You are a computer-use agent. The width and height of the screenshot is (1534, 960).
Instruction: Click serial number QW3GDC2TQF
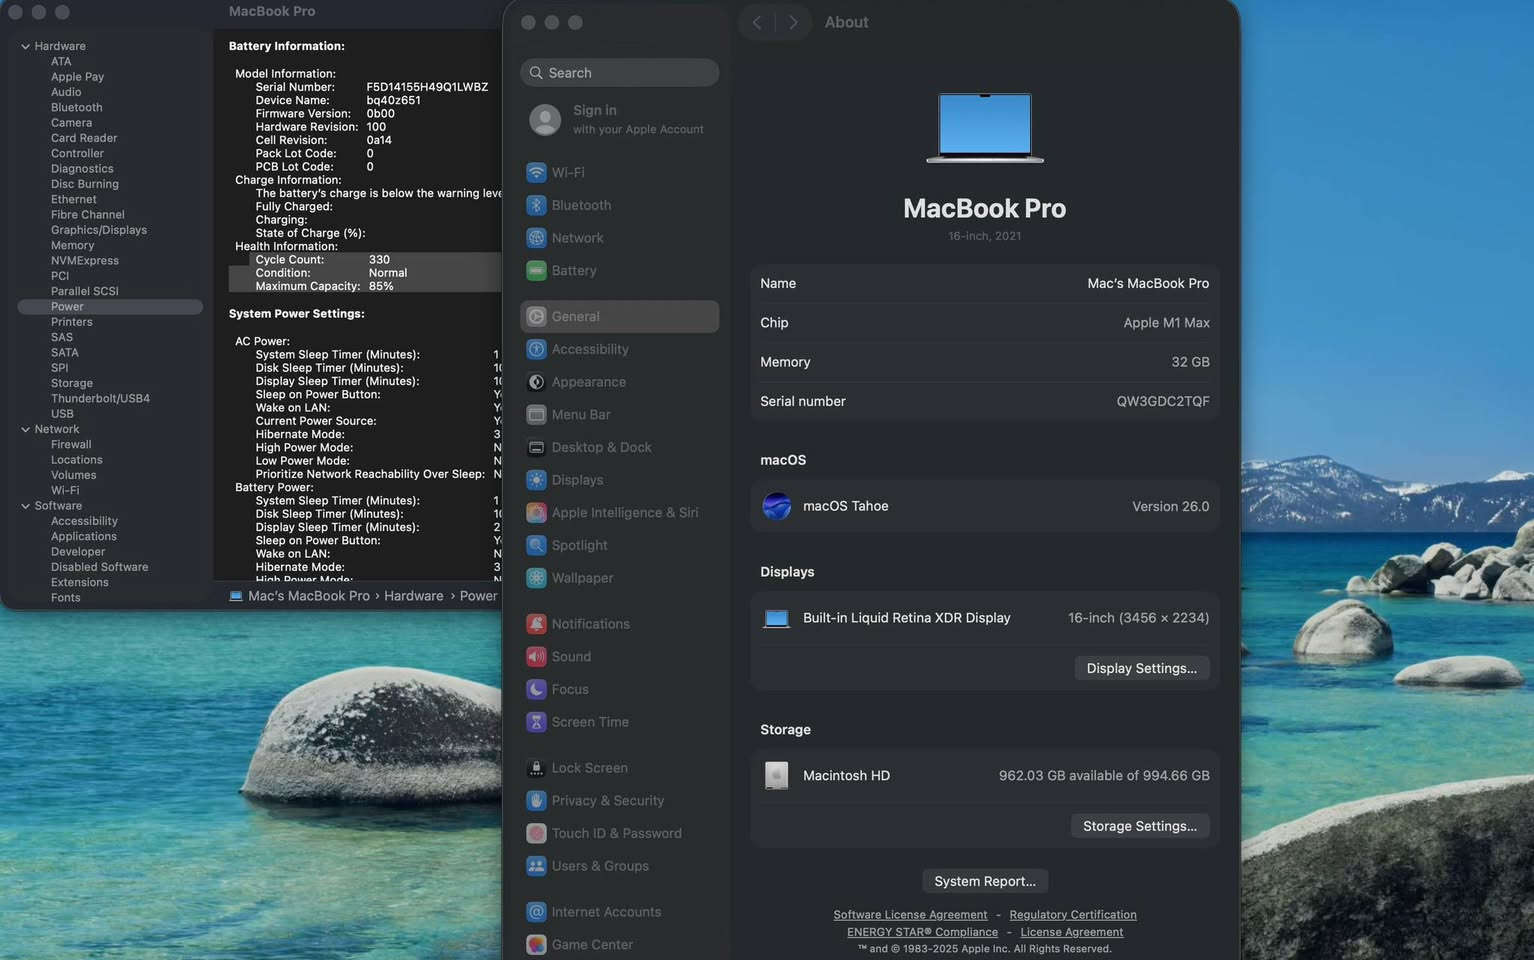[x=1163, y=401]
